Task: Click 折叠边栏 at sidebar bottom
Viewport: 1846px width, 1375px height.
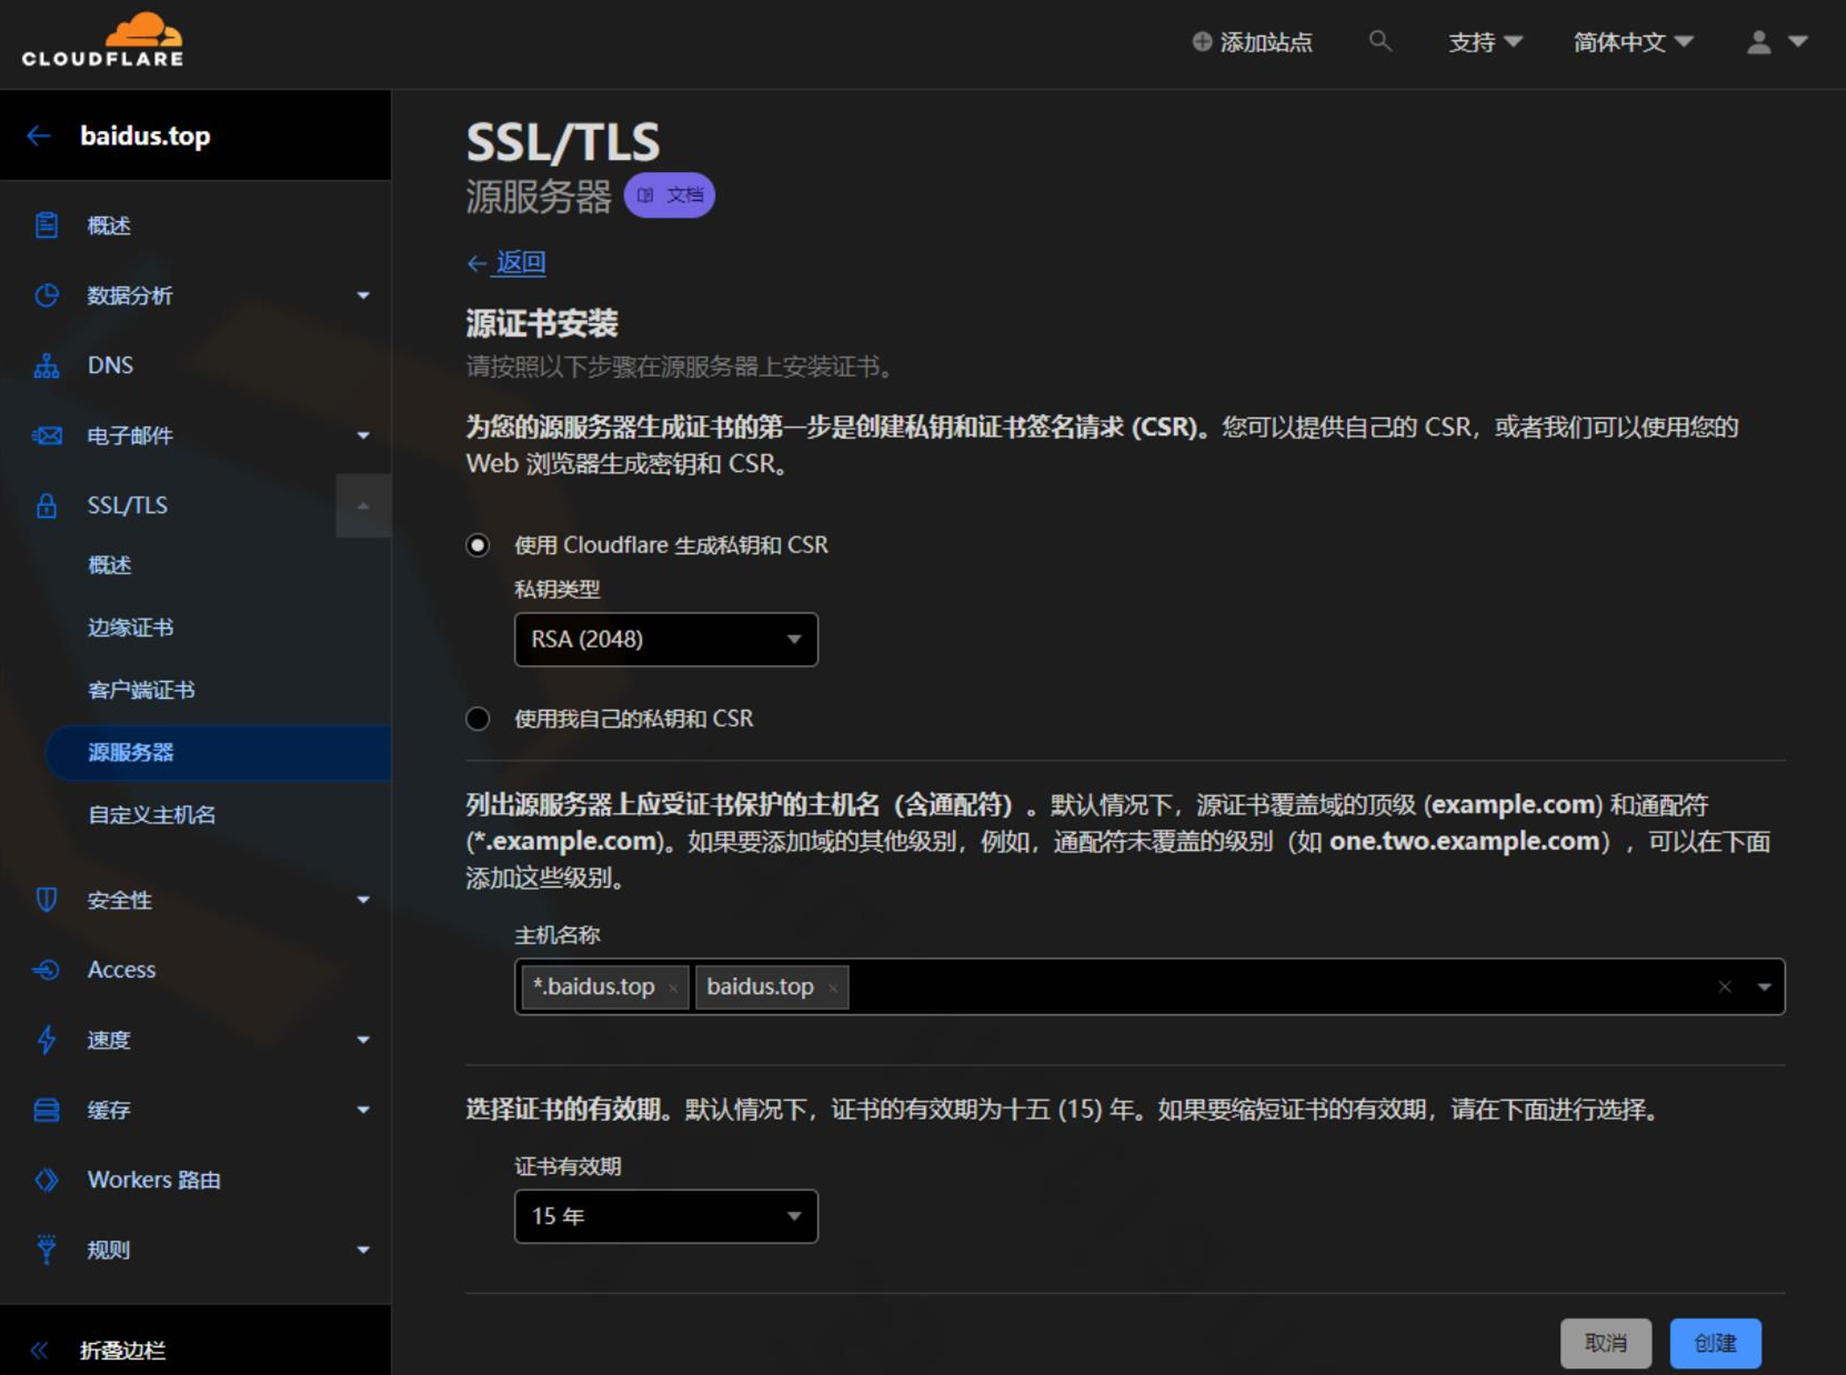Action: click(x=122, y=1350)
